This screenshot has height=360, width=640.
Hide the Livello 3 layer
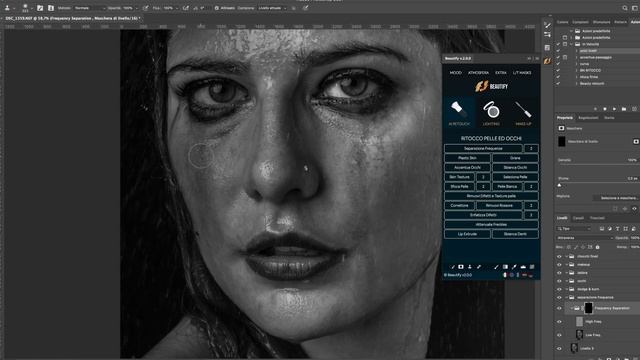(559, 348)
